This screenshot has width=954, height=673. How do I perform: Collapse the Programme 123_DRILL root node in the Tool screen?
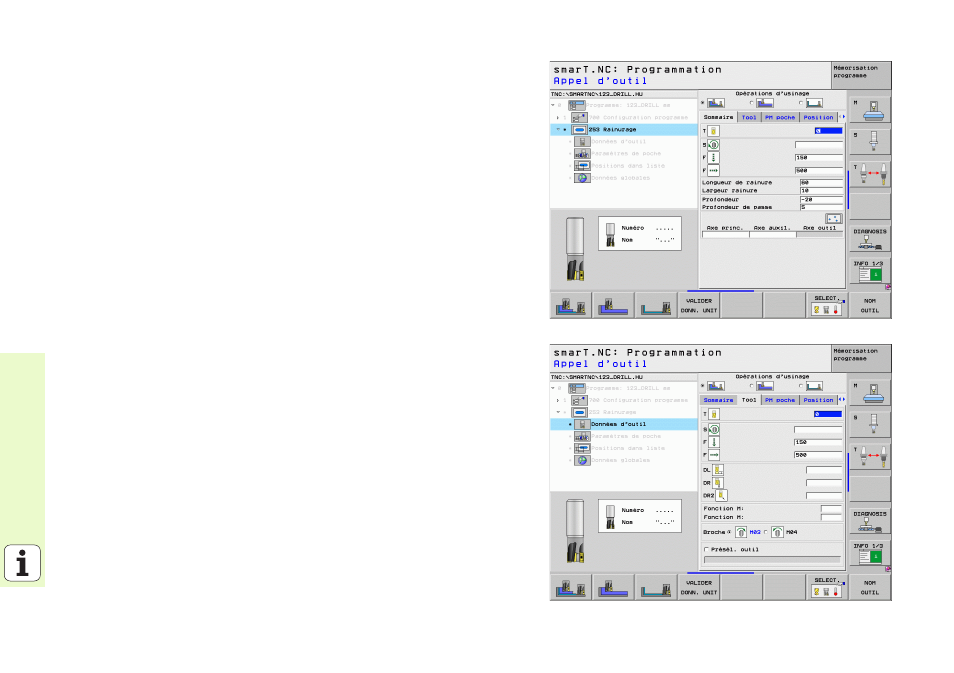pos(553,388)
